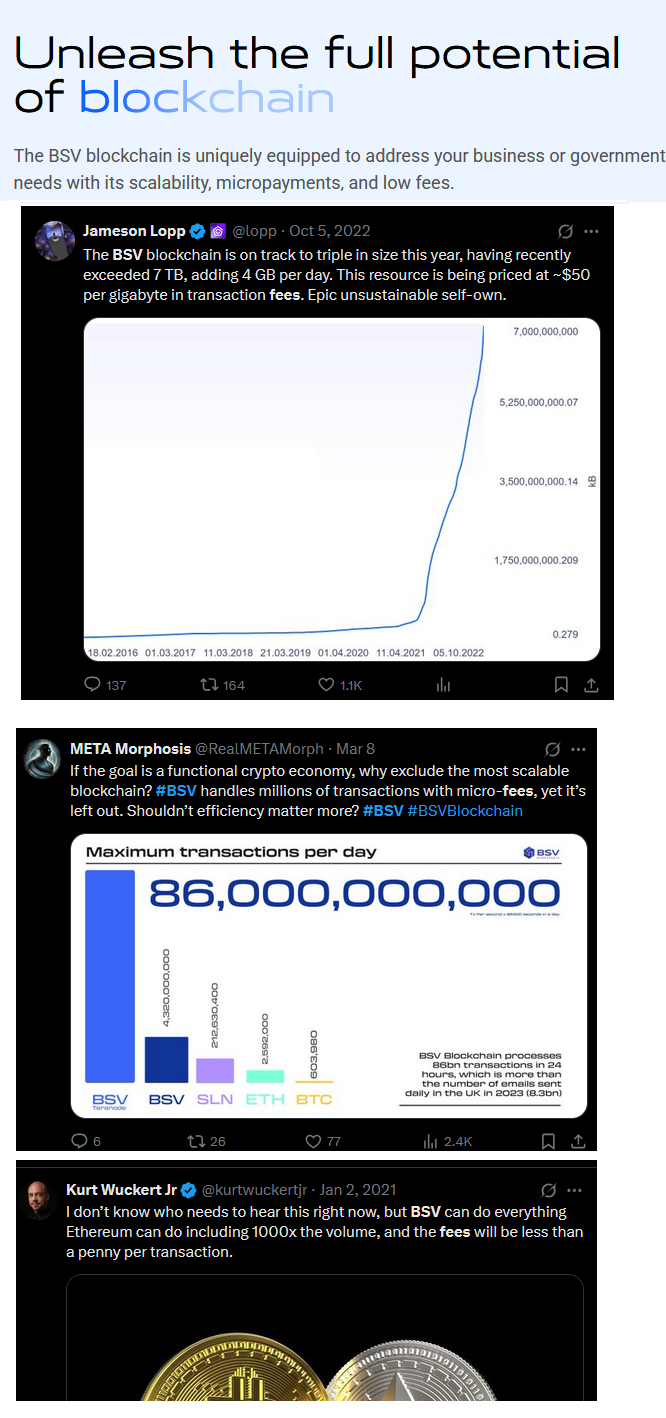Open more options on Jameson Lopp's tweet
Viewport: 666px width, 1418px height.
[592, 231]
